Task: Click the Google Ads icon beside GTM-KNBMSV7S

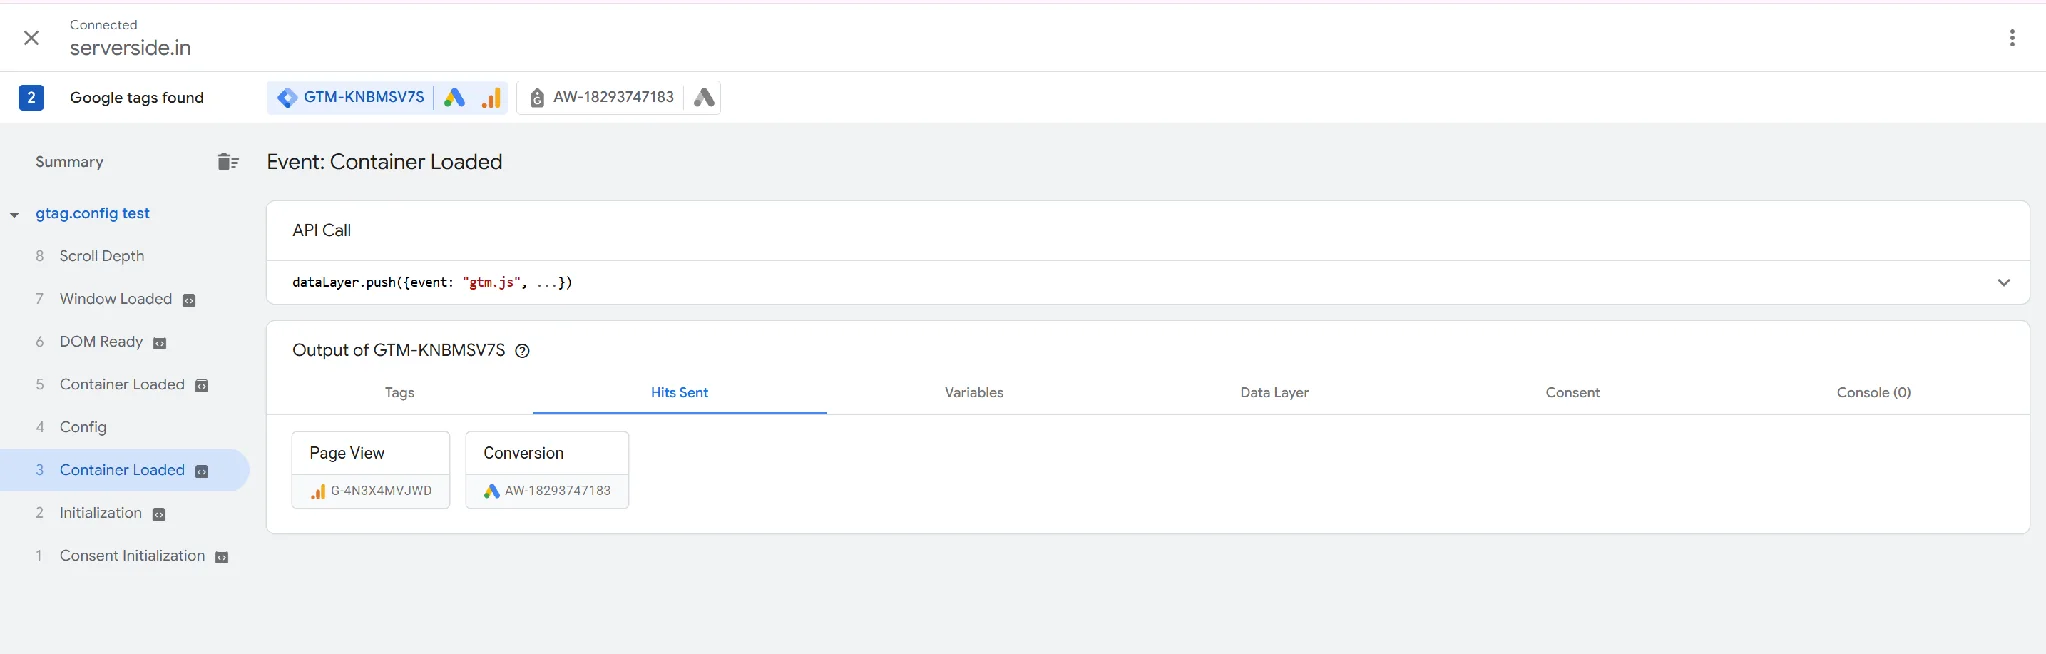Action: click(455, 97)
